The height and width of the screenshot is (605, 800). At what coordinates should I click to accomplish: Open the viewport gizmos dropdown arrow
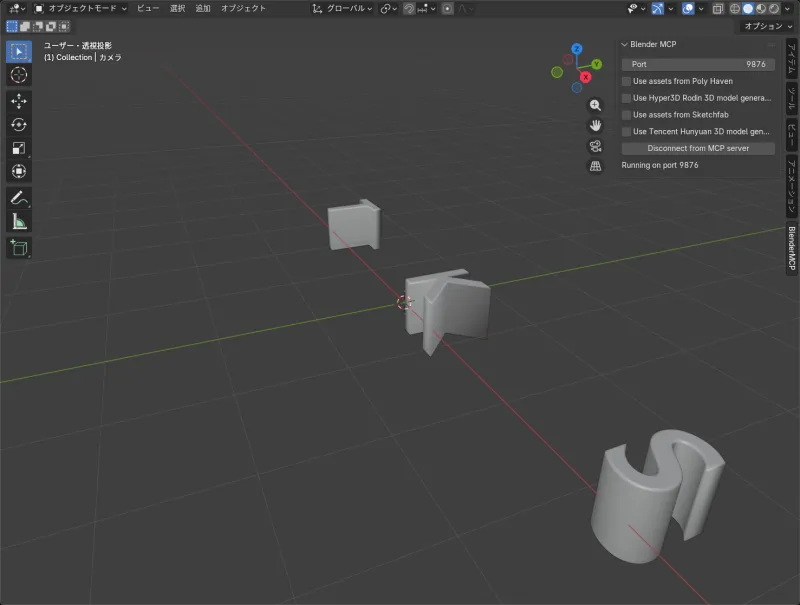(671, 9)
